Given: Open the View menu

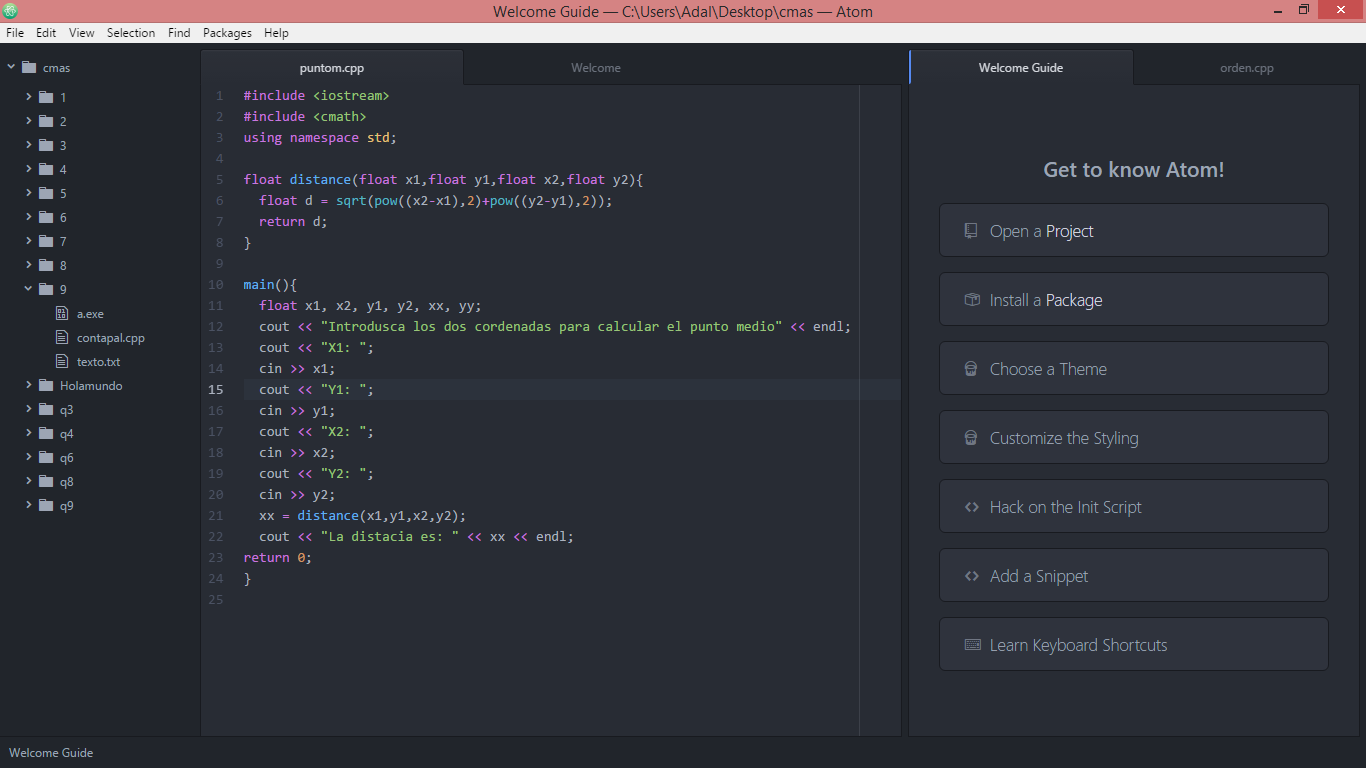Looking at the screenshot, I should tap(82, 33).
